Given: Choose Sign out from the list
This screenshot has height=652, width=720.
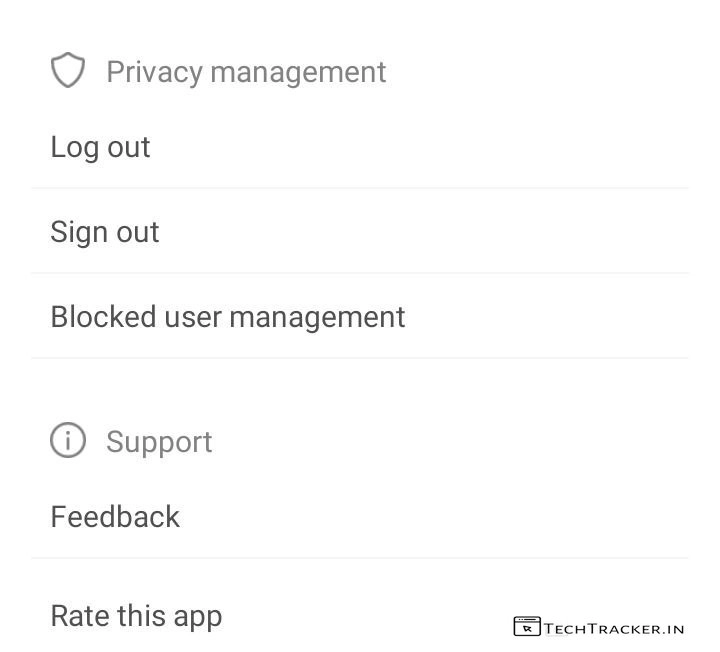Looking at the screenshot, I should tap(105, 232).
